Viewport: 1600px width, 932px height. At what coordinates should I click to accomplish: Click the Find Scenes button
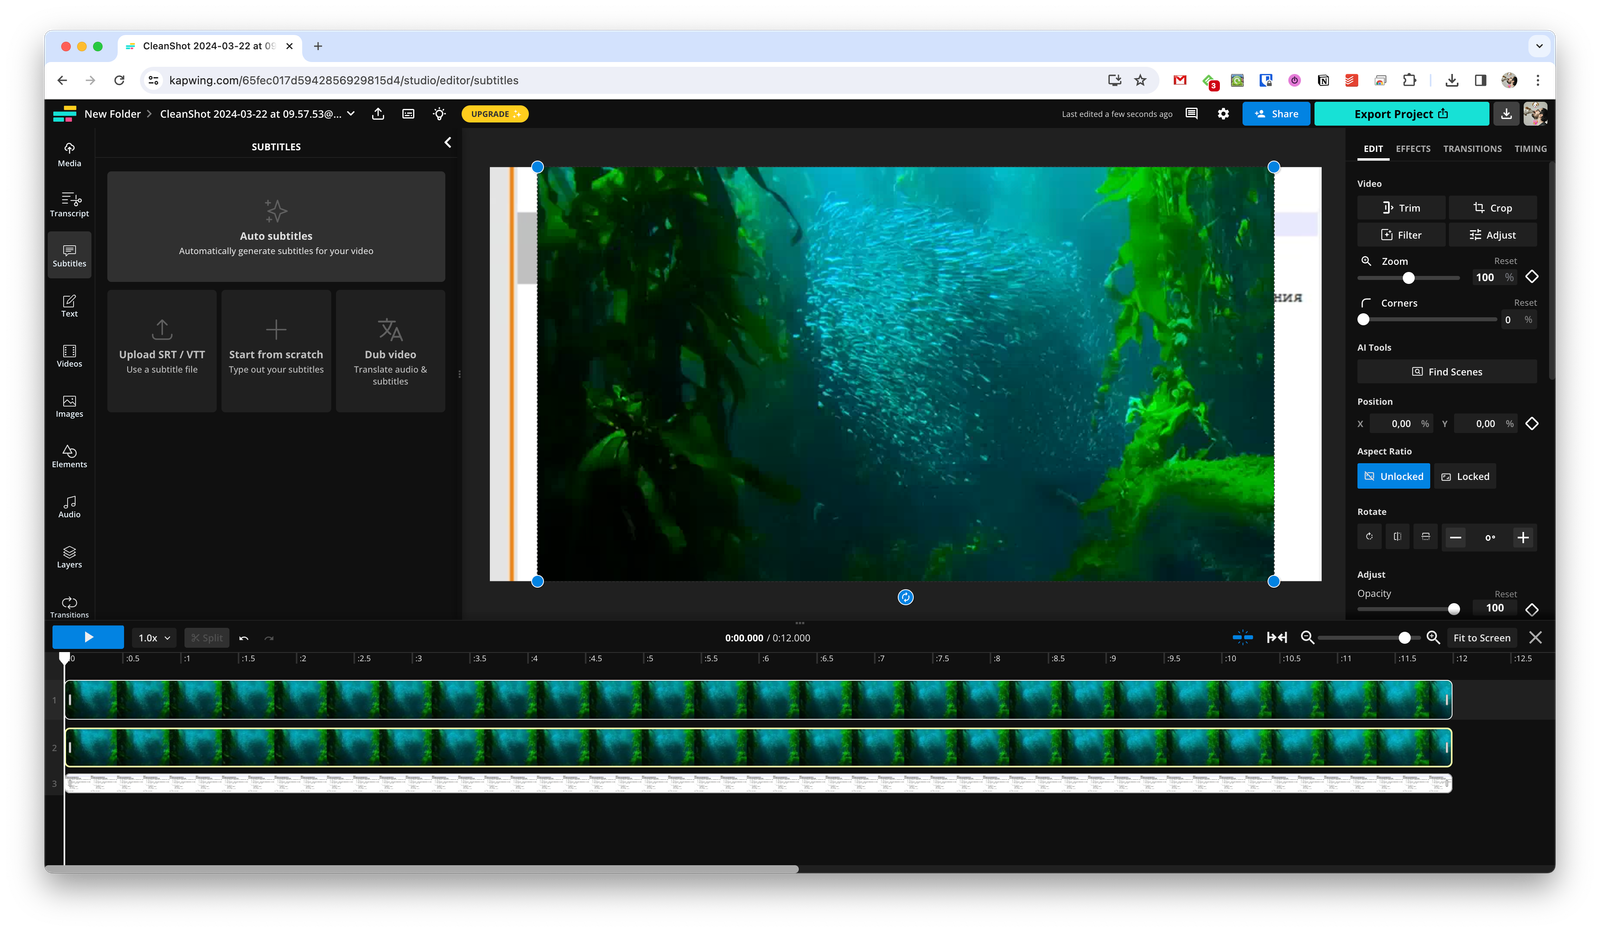(x=1446, y=372)
